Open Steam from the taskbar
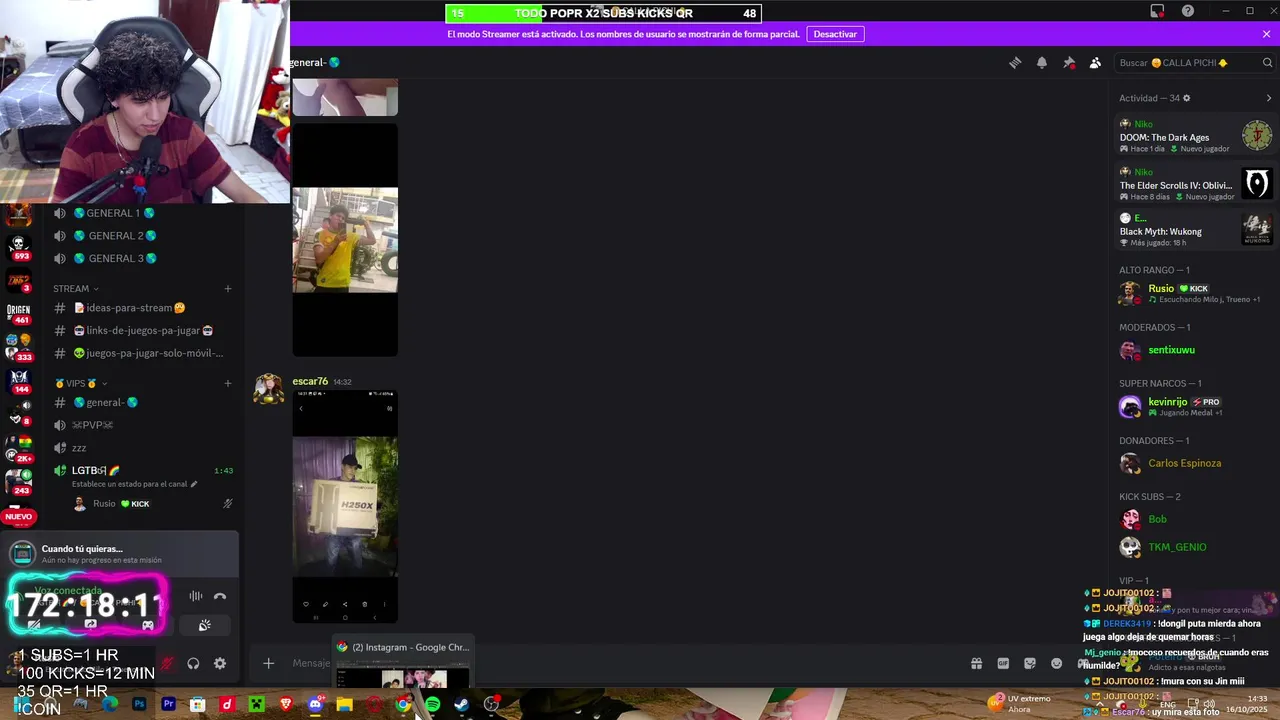1280x720 pixels. pyautogui.click(x=461, y=704)
